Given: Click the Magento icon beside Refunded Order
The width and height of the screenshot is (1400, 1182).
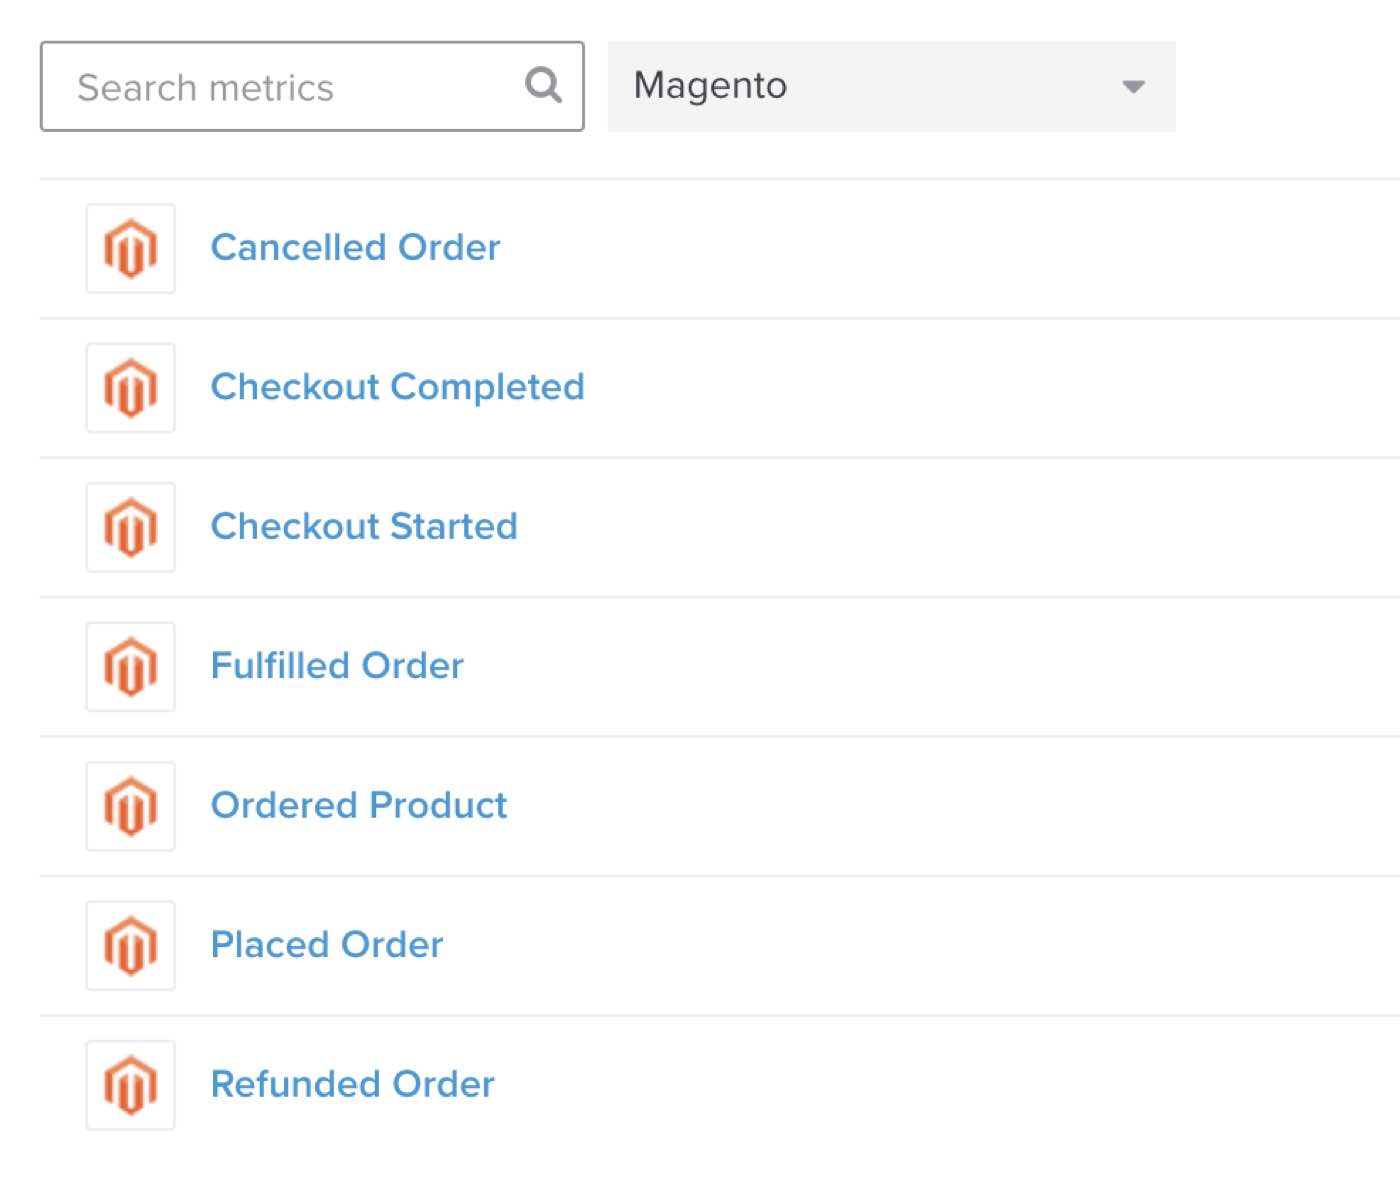Looking at the screenshot, I should point(130,1085).
